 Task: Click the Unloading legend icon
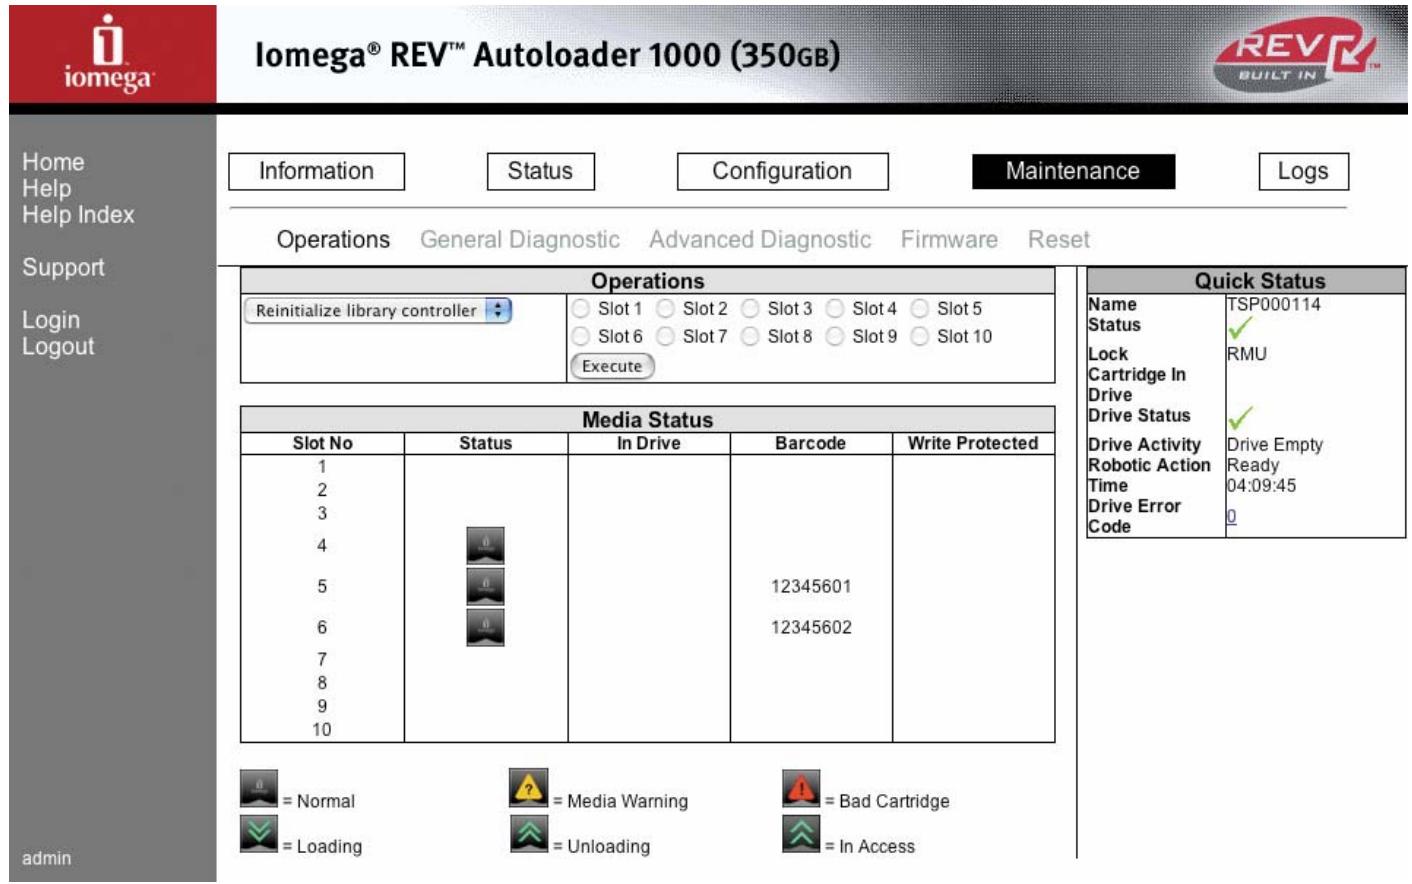529,833
